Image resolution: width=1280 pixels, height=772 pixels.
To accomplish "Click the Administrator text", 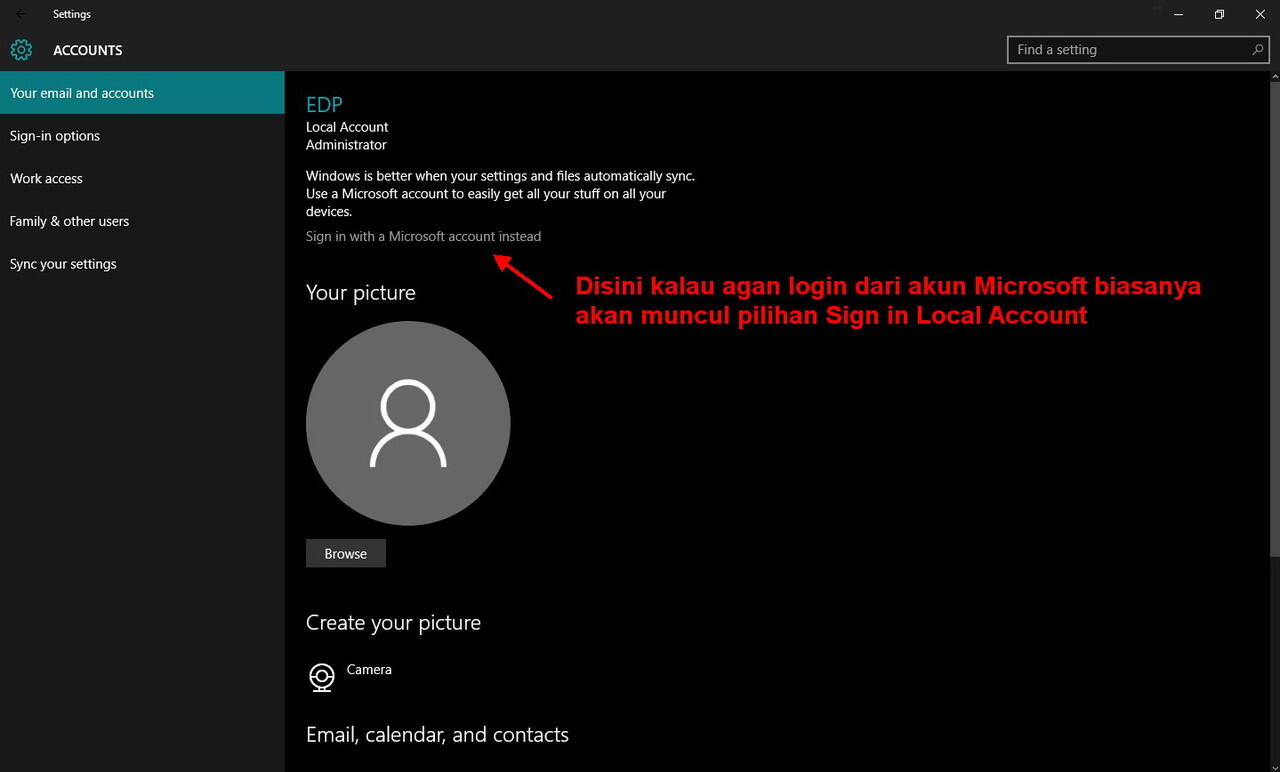I will coord(346,145).
